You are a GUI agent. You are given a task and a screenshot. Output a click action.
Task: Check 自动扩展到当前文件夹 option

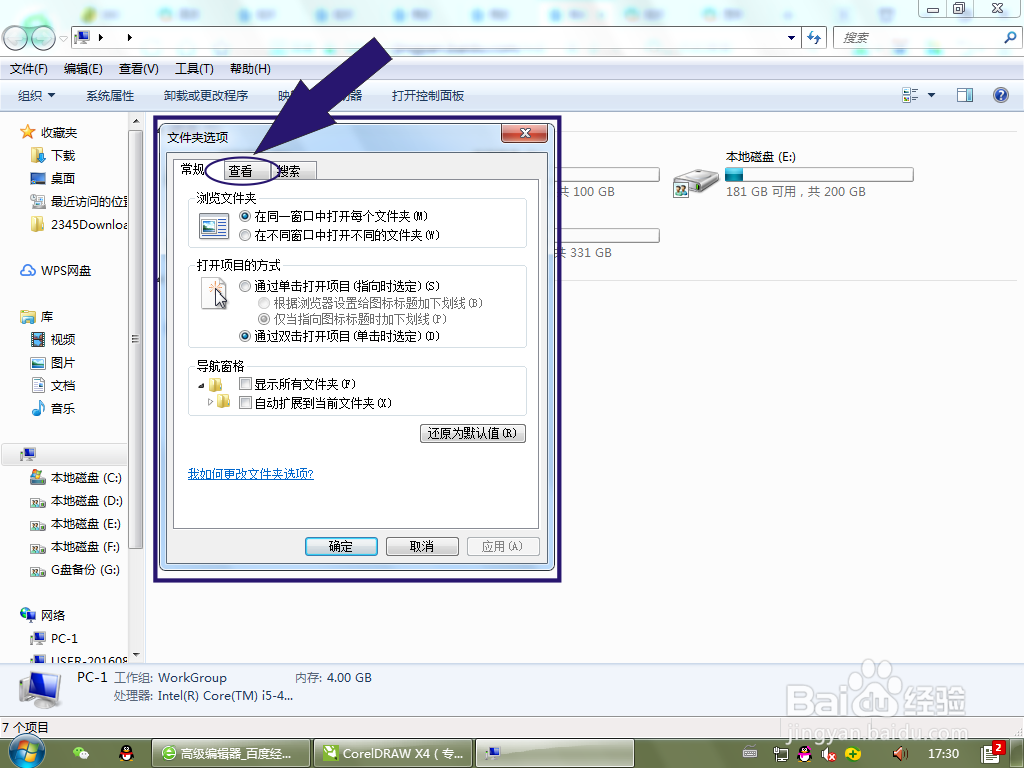[x=245, y=402]
